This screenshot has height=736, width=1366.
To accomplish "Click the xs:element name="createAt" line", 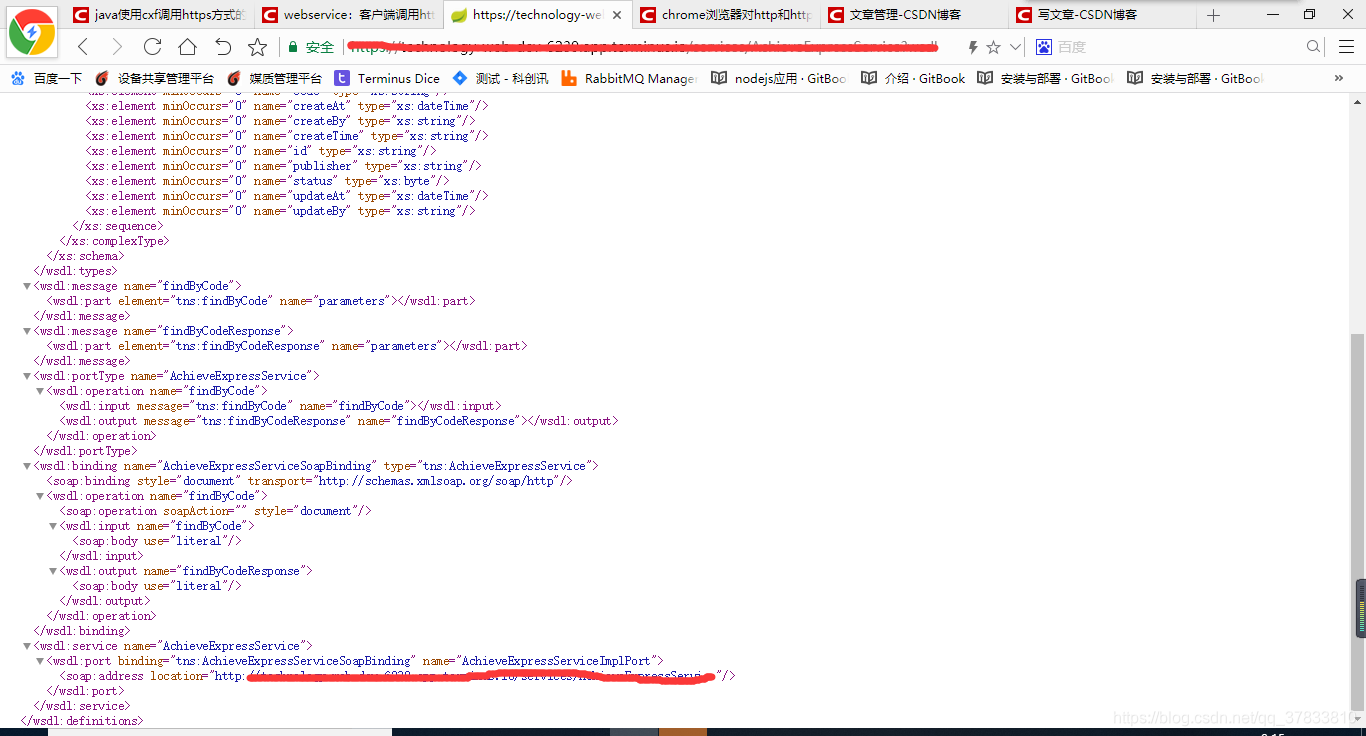I will pyautogui.click(x=287, y=106).
